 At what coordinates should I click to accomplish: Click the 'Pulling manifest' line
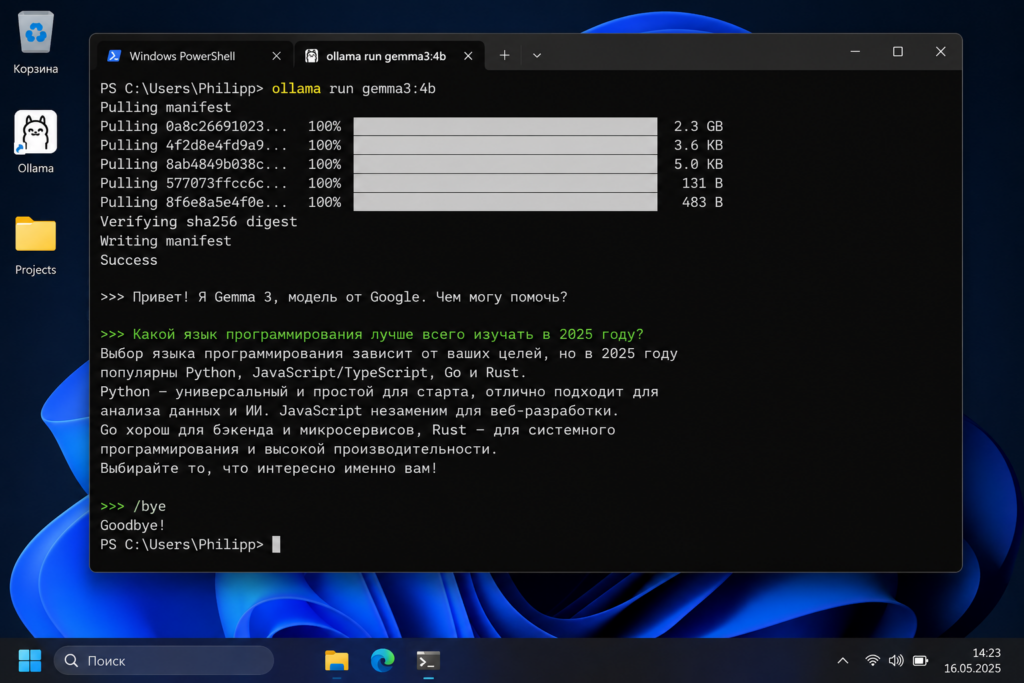tap(165, 108)
